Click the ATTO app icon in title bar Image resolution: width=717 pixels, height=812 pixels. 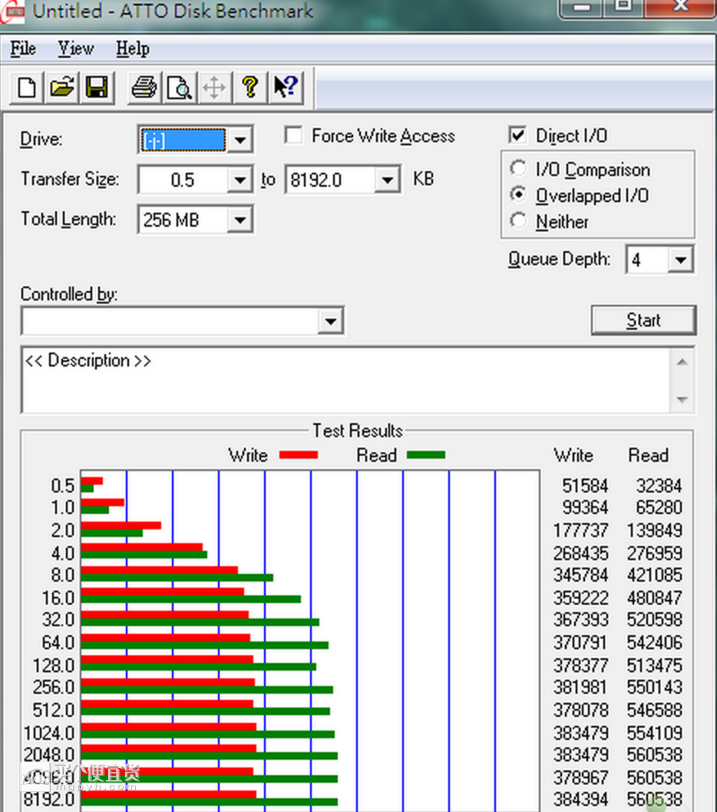coord(12,10)
